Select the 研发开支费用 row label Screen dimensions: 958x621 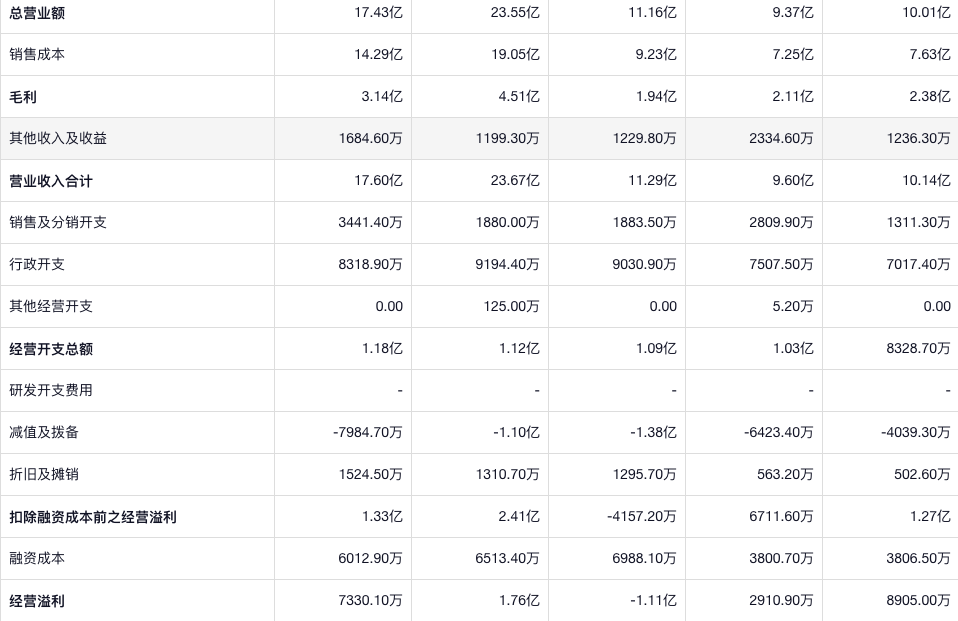[x=51, y=390]
